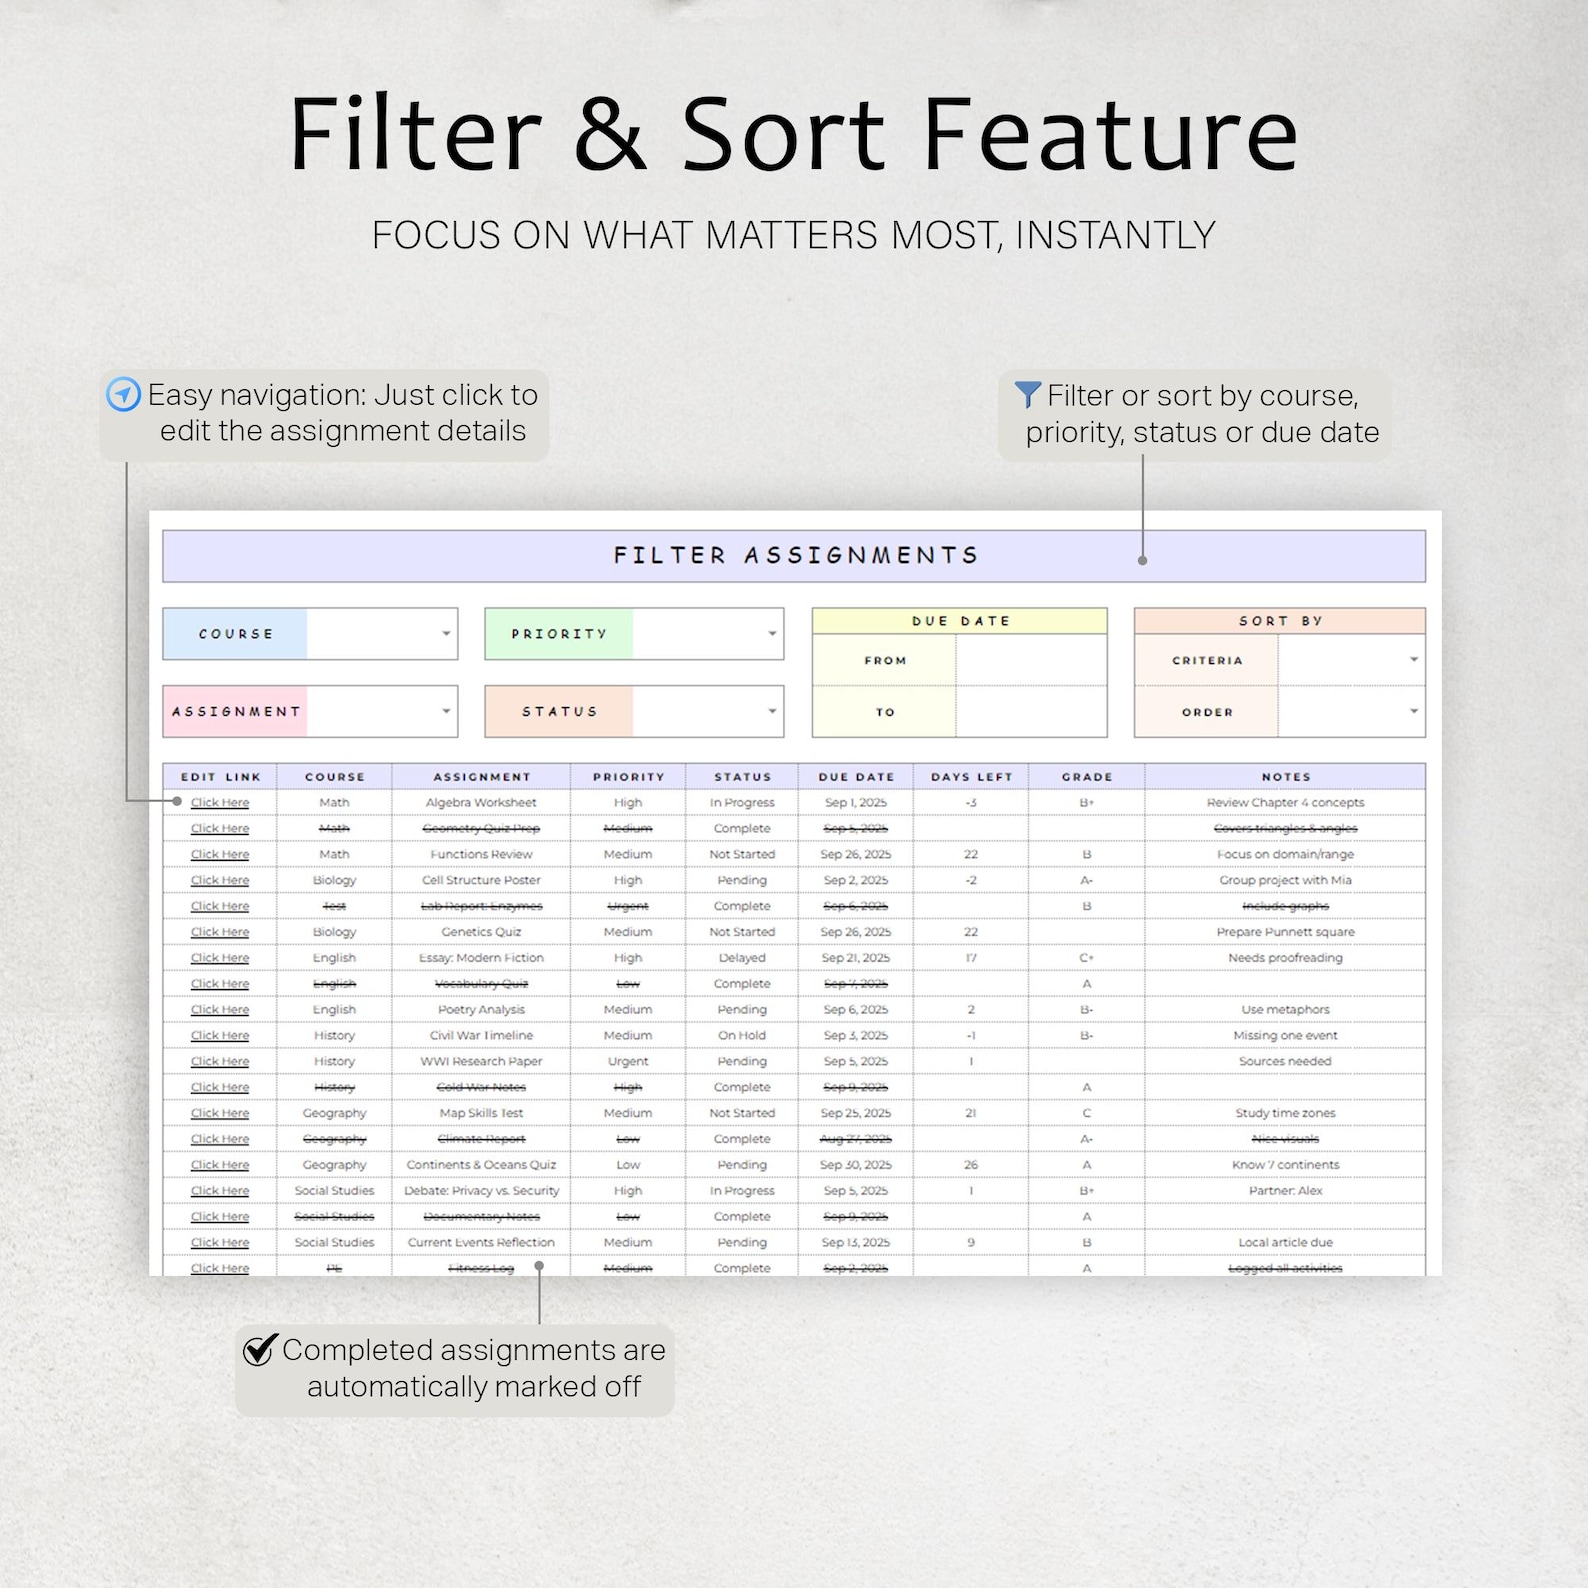The width and height of the screenshot is (1588, 1588).
Task: Open Click Here link for Algebra Worksheet
Action: point(220,803)
